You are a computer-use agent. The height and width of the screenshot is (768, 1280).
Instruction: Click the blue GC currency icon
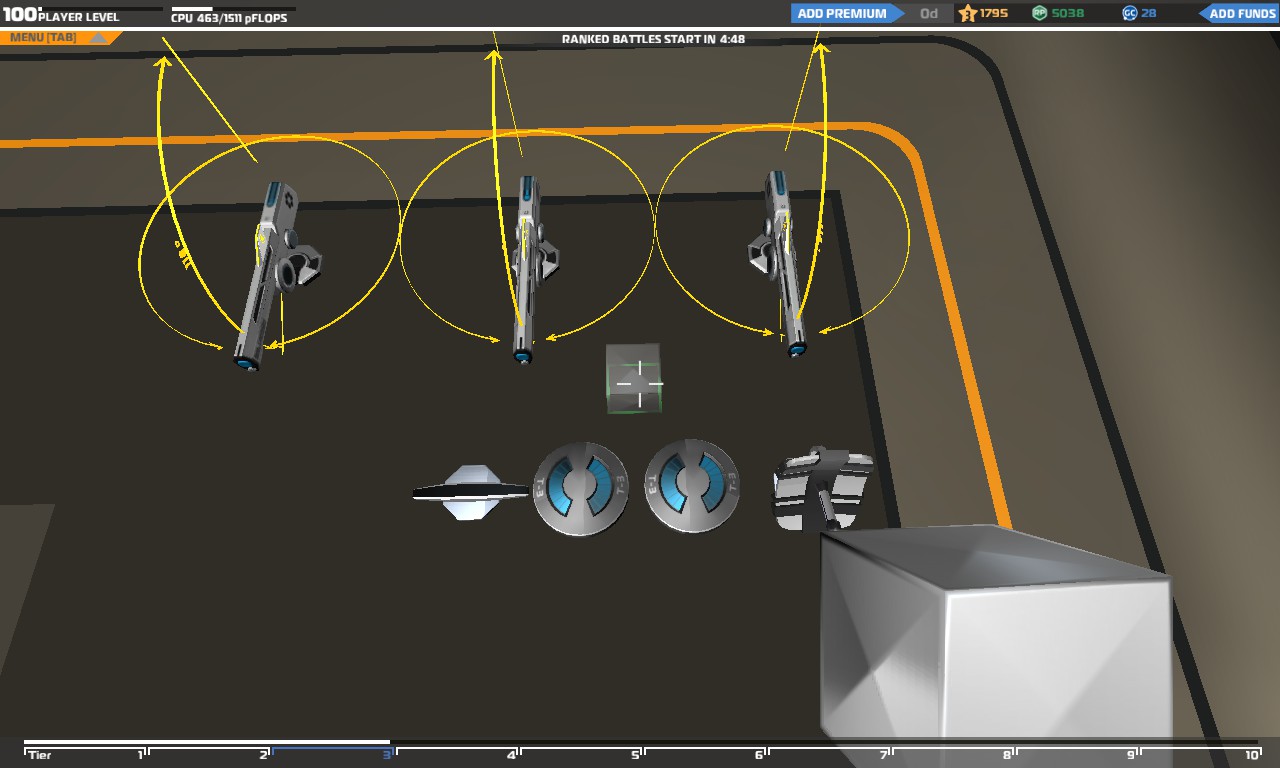(1130, 14)
